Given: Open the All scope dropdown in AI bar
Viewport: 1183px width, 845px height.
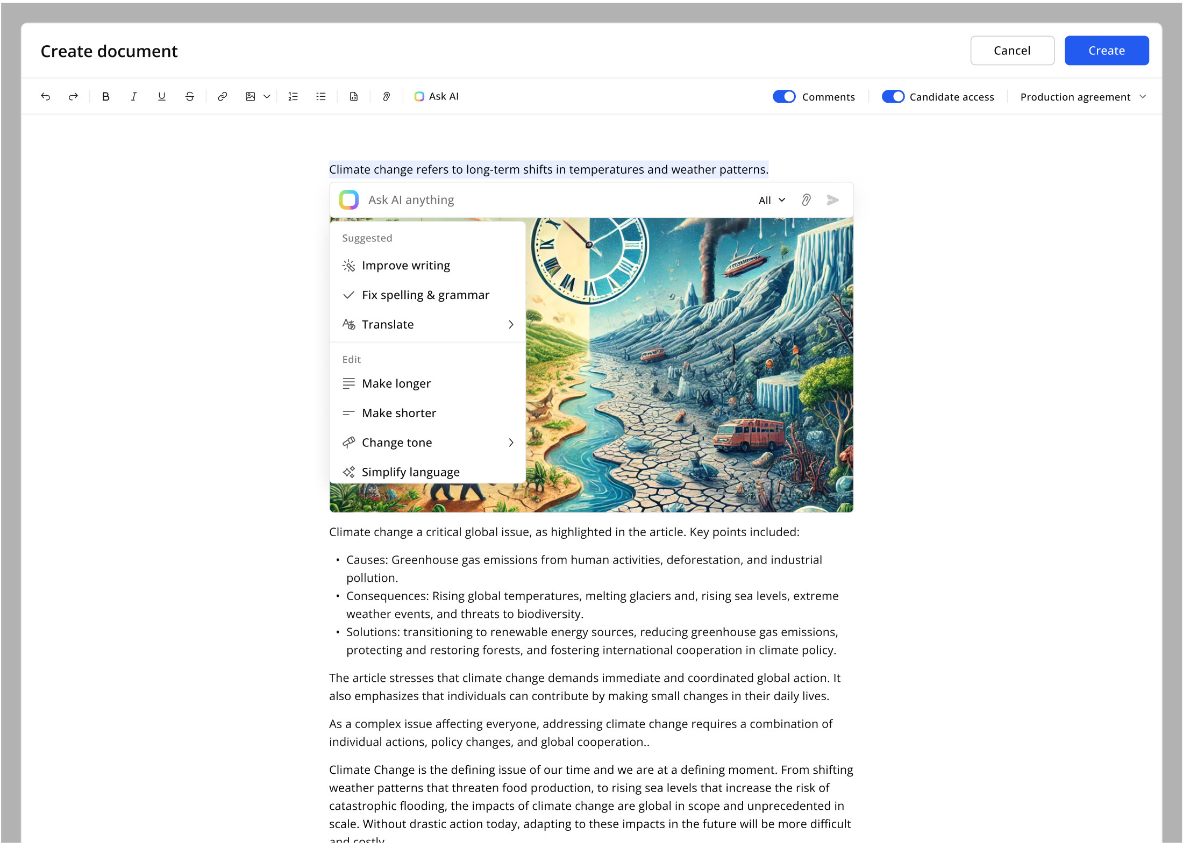Looking at the screenshot, I should pyautogui.click(x=771, y=200).
